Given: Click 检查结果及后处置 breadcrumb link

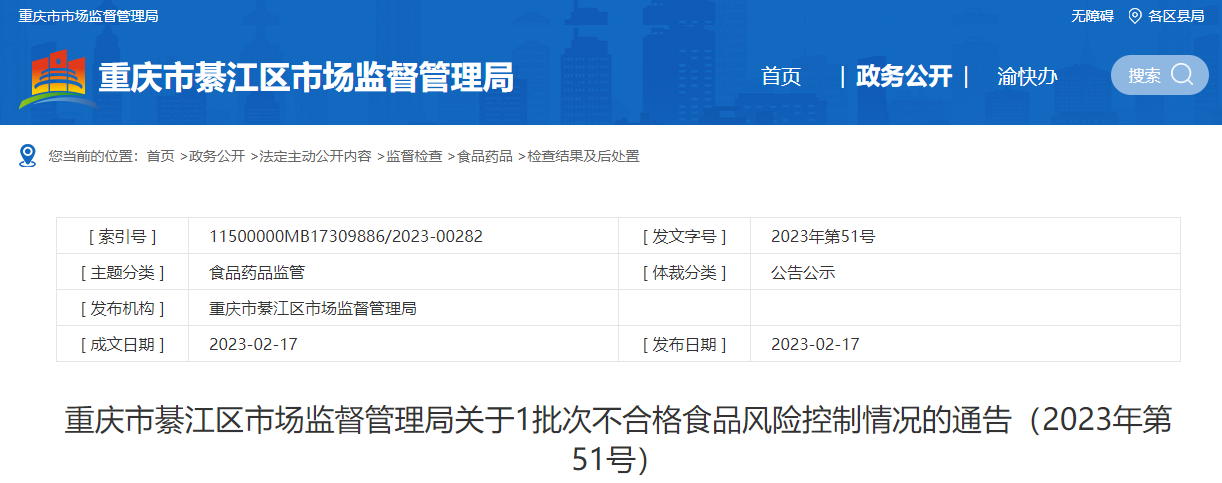Looking at the screenshot, I should tap(583, 156).
